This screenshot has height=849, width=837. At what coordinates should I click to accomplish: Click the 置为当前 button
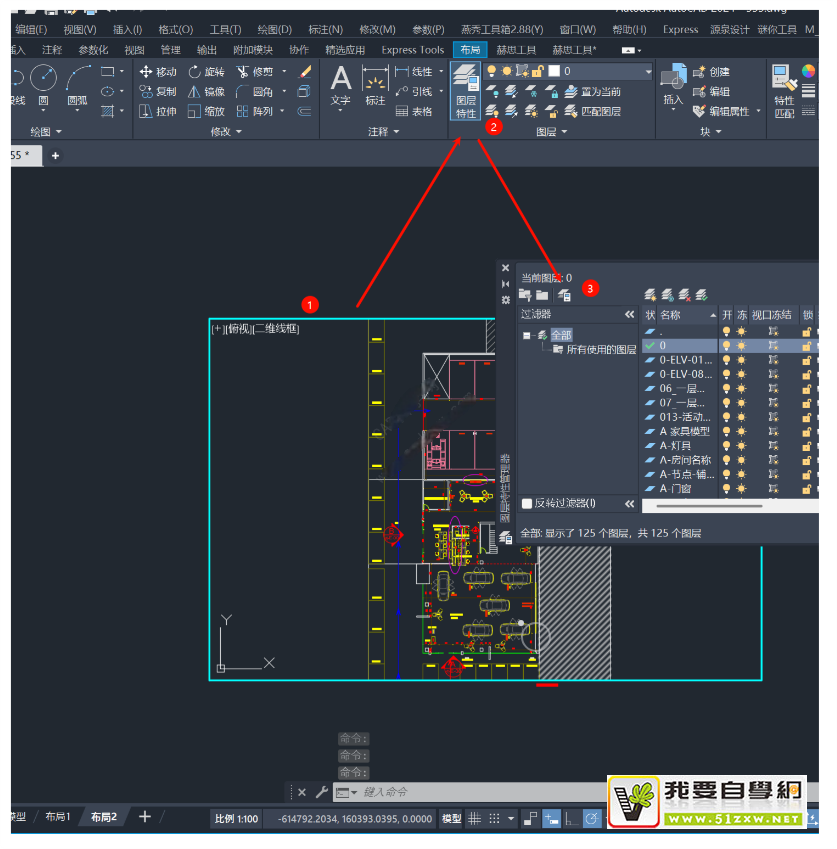tap(600, 91)
